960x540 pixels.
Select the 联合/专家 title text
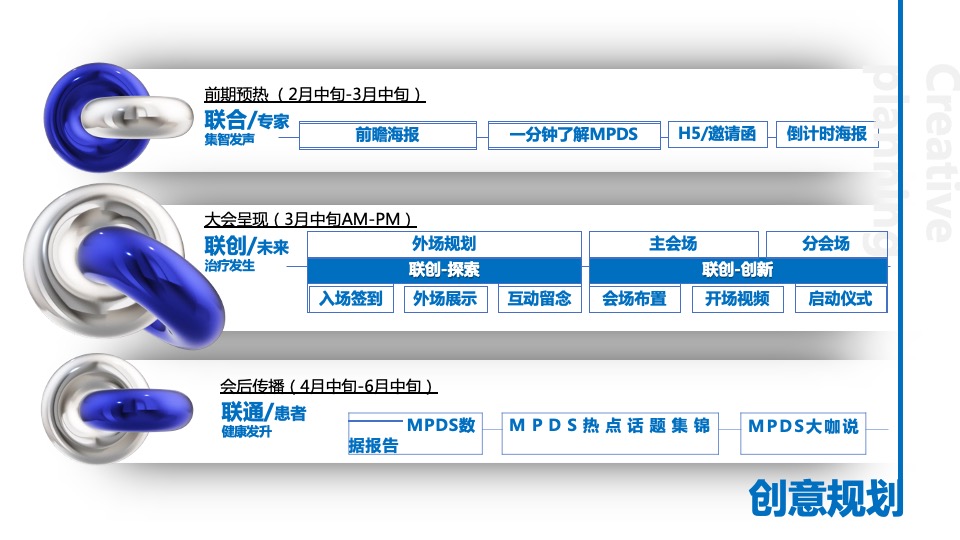point(247,120)
